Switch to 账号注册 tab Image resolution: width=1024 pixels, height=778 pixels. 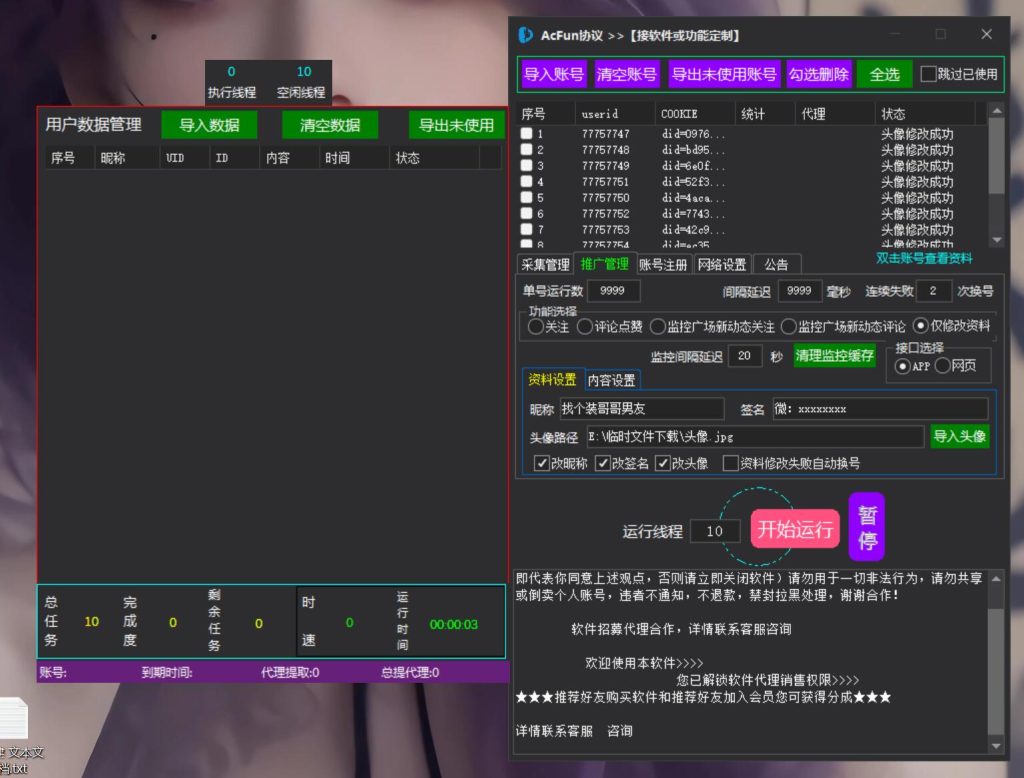click(663, 265)
